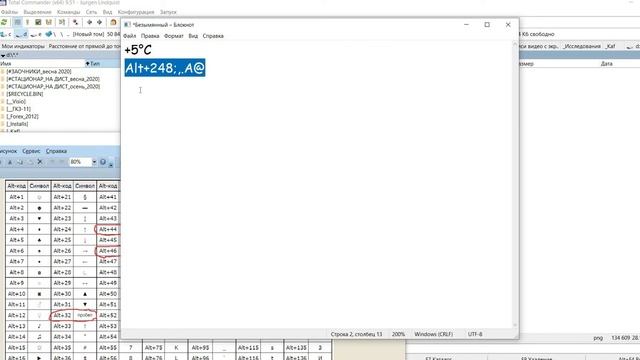Select folder [#СТАЦИОНАР_НА ДИСТ_осень_2020]

pos(53,87)
